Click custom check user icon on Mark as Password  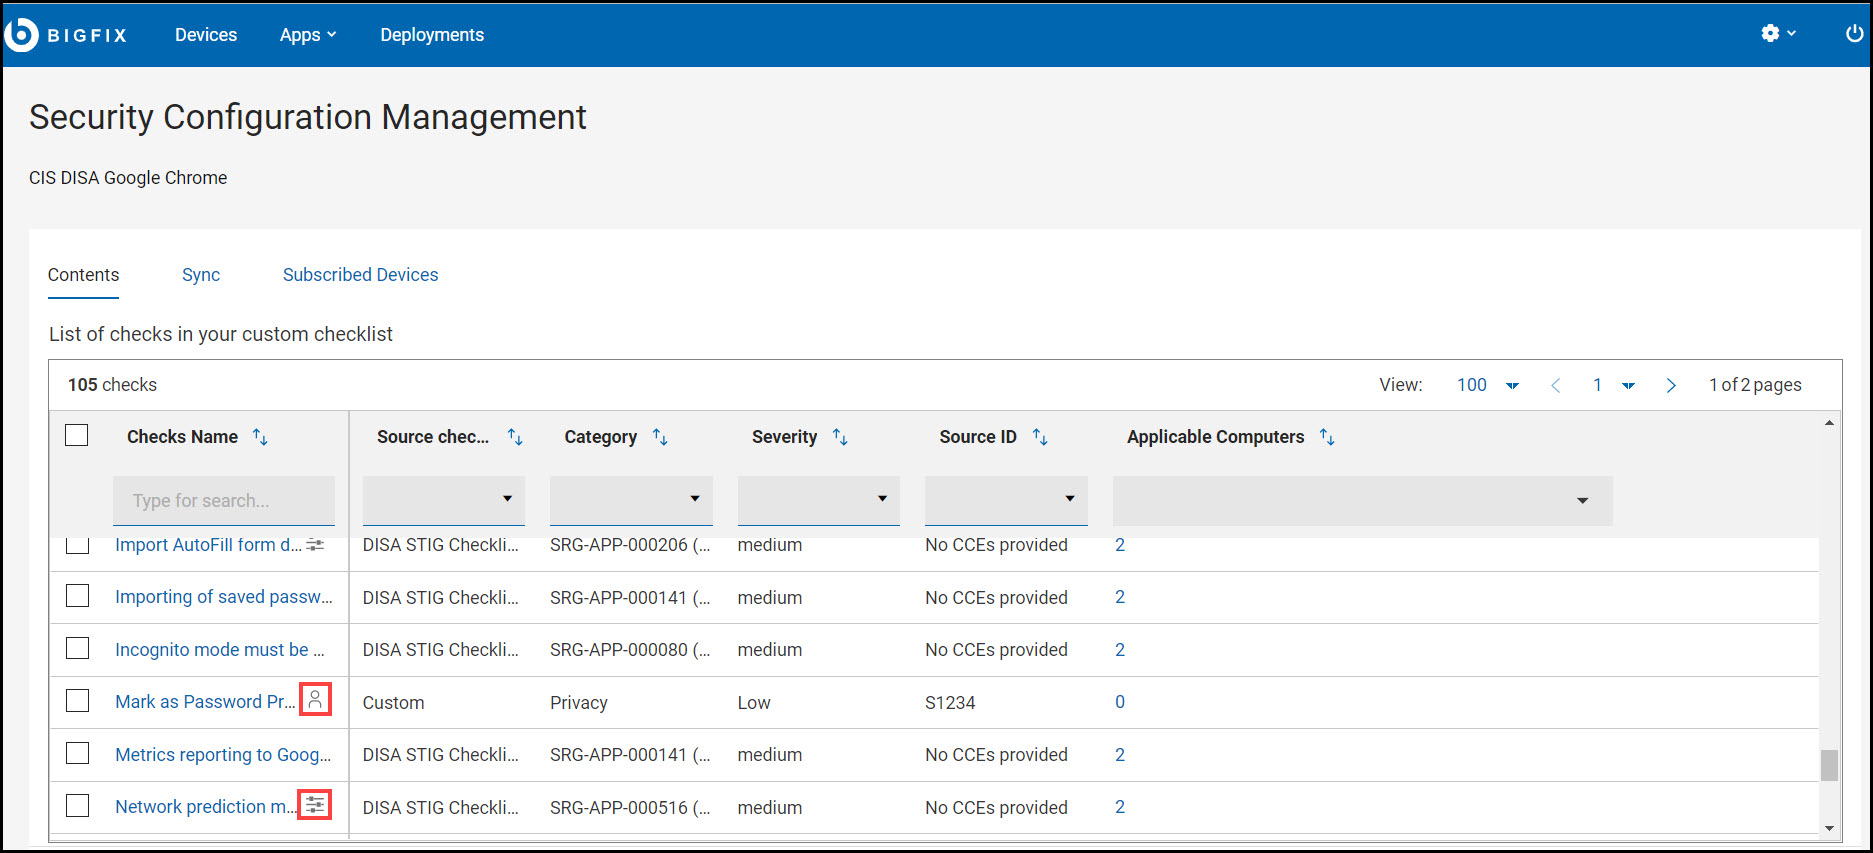315,700
